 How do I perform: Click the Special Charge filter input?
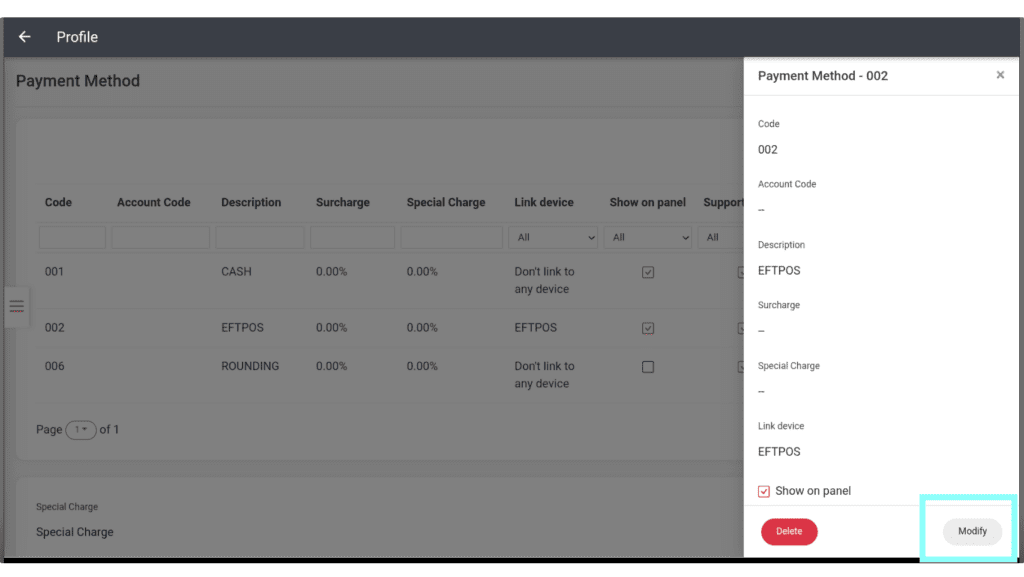click(451, 237)
